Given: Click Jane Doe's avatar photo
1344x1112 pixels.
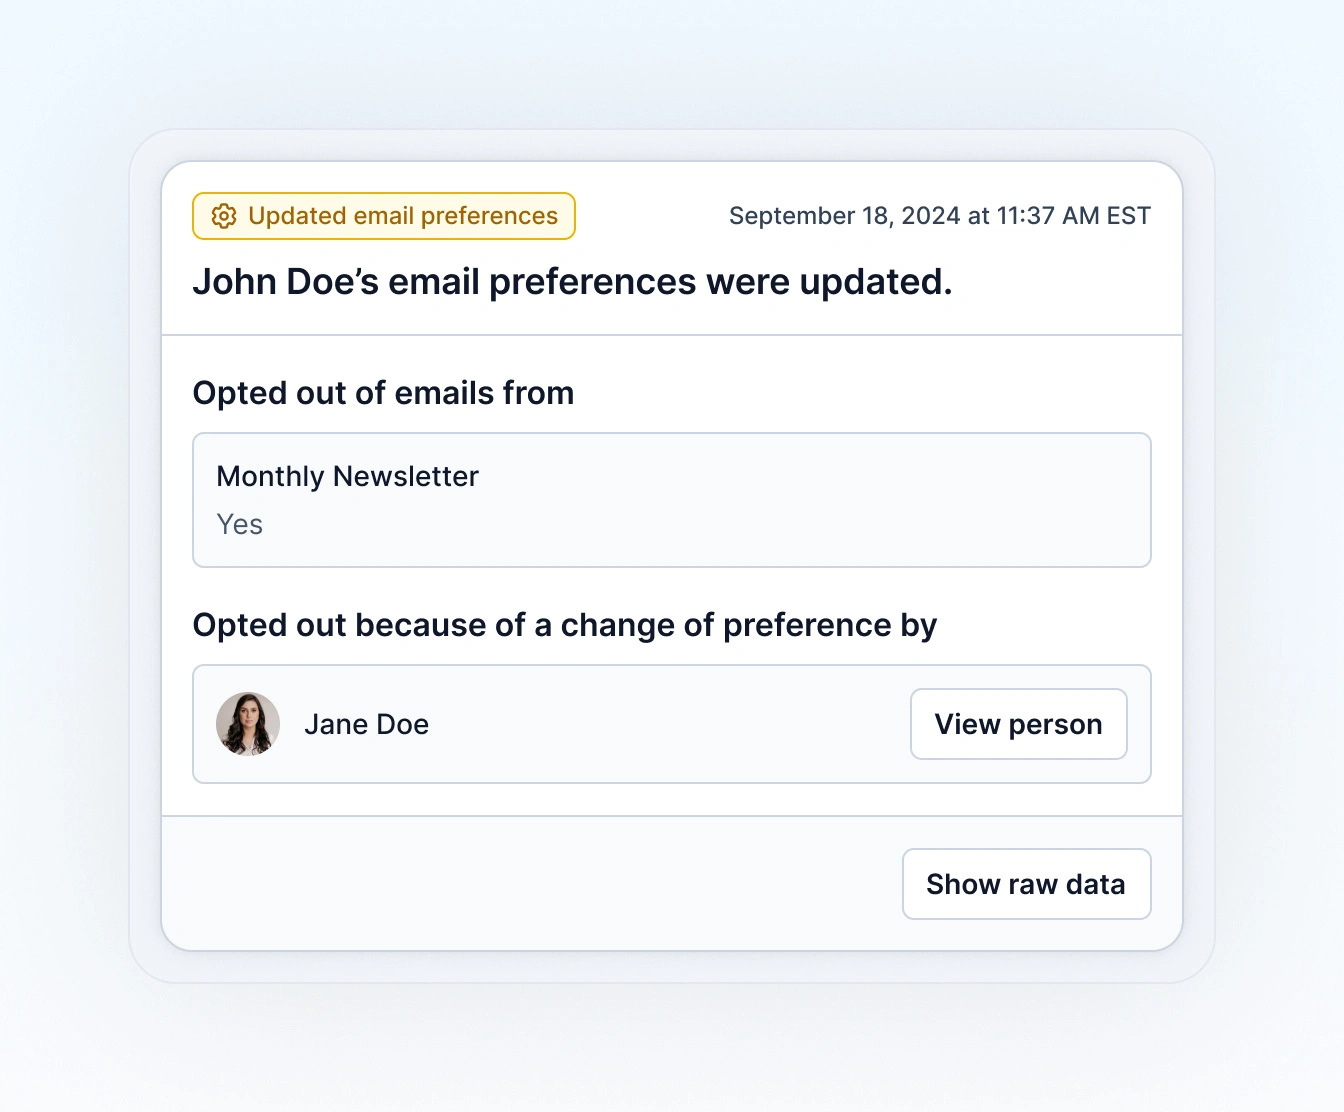Looking at the screenshot, I should coord(248,724).
